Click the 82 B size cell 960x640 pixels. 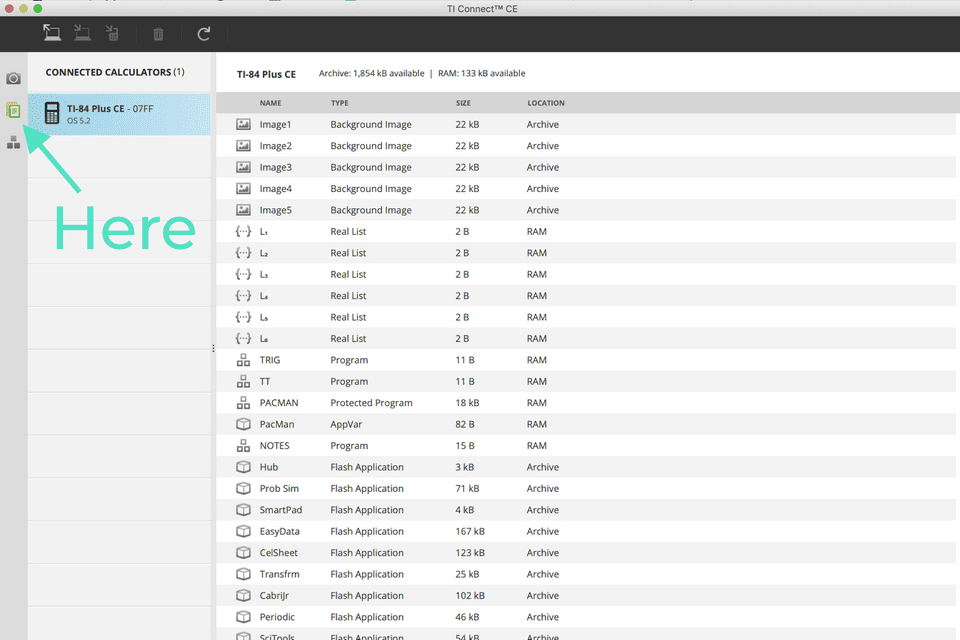click(465, 424)
